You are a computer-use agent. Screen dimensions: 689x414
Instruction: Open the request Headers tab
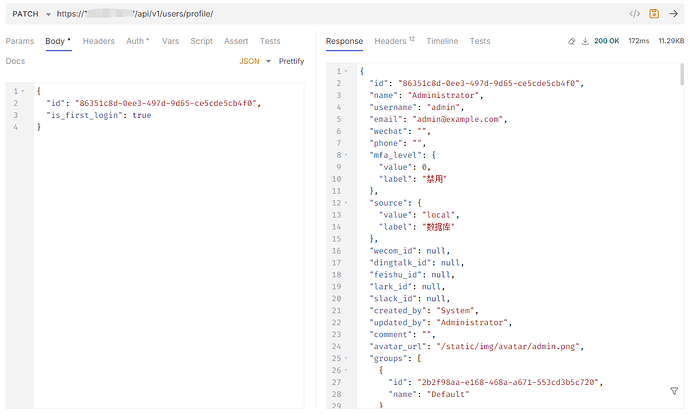[x=98, y=41]
